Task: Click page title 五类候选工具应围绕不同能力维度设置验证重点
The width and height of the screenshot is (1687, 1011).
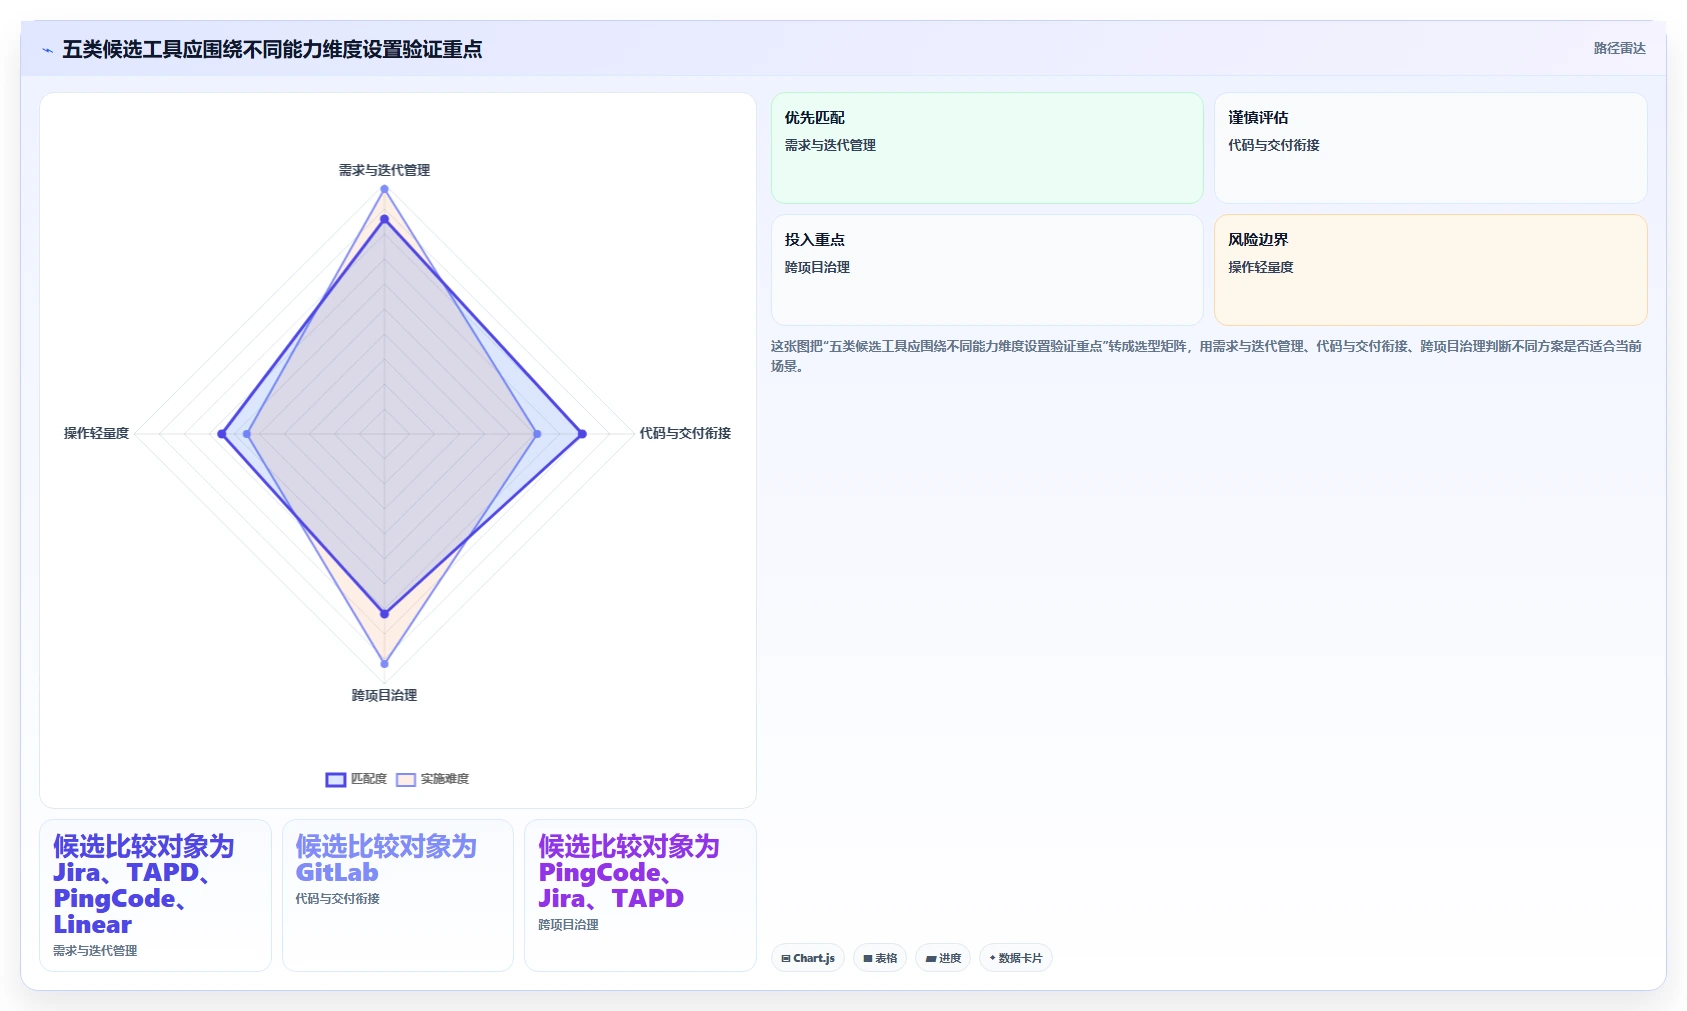Action: [x=272, y=49]
